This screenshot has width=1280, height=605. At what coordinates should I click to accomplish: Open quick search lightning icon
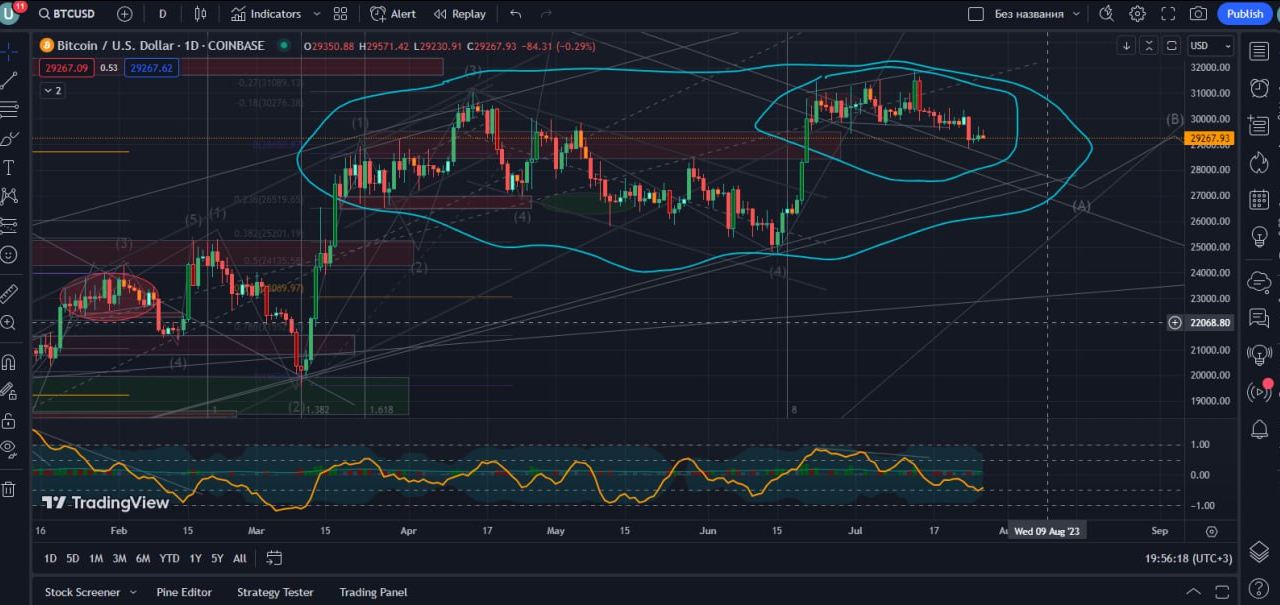pyautogui.click(x=1106, y=14)
